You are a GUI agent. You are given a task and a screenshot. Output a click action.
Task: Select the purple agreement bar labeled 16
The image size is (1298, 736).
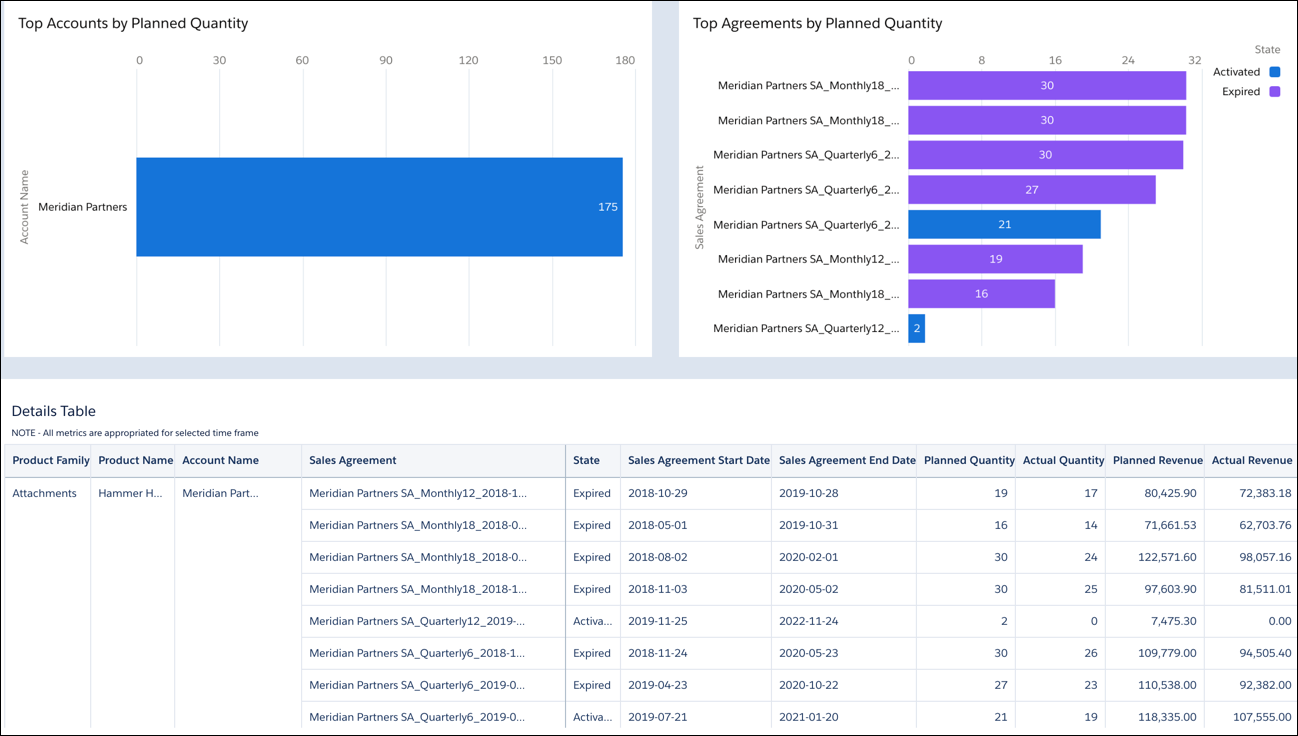(x=981, y=294)
